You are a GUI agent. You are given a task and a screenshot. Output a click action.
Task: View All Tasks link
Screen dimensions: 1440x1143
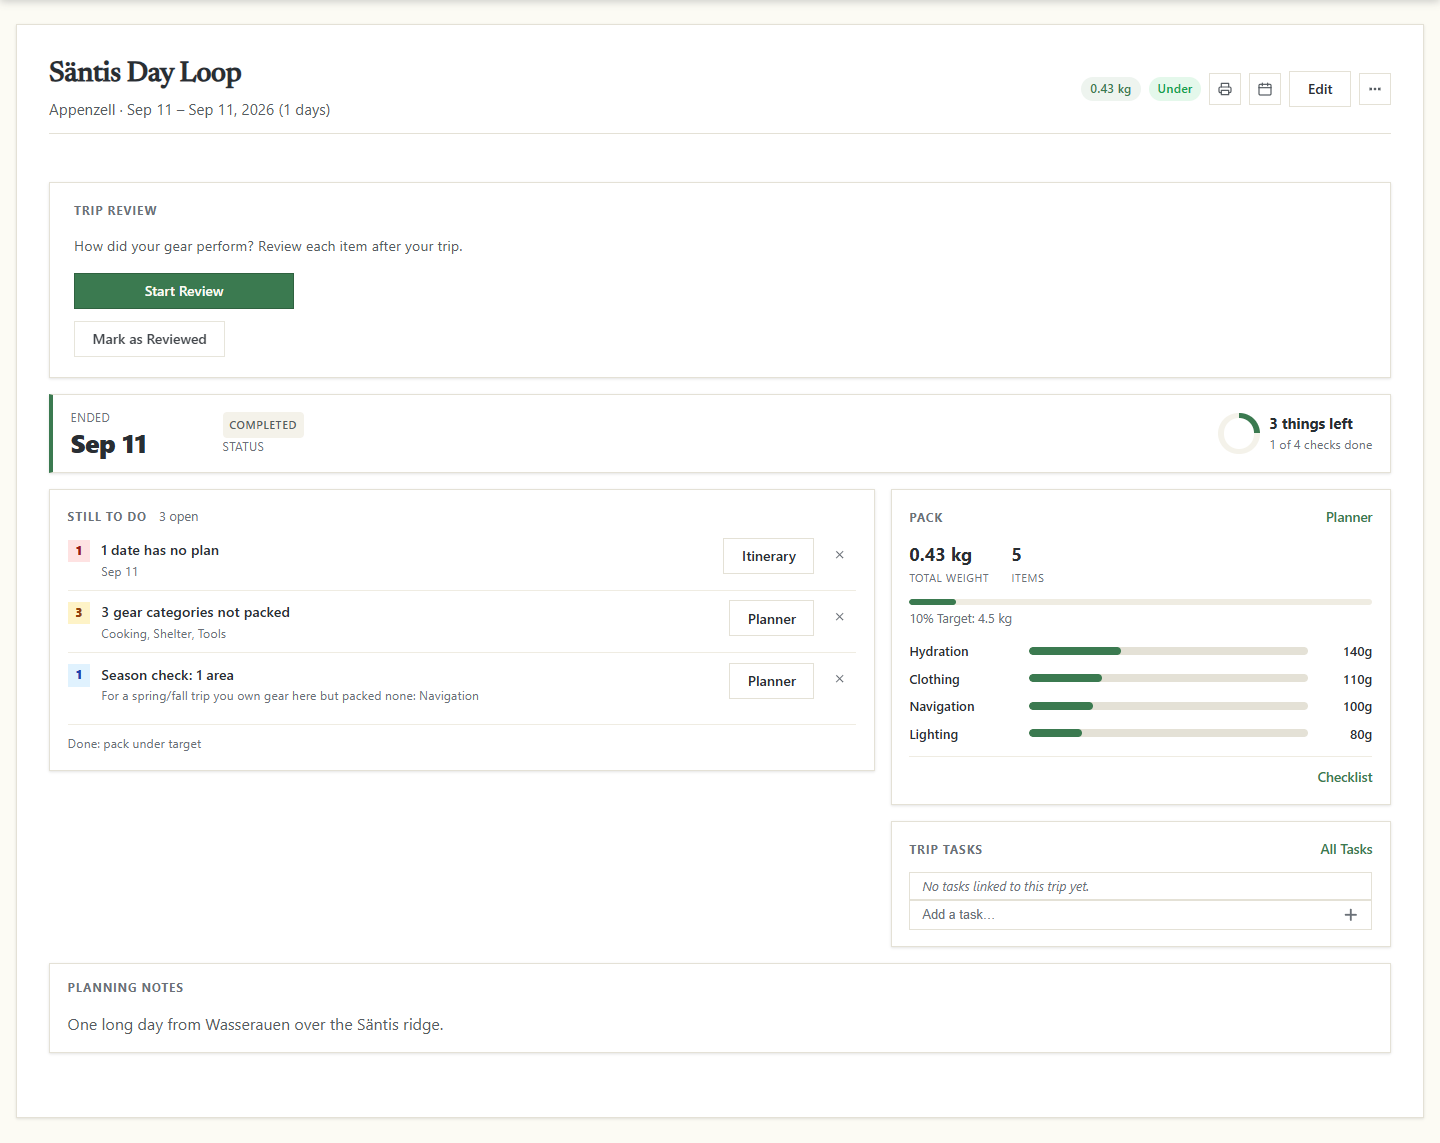(1346, 849)
